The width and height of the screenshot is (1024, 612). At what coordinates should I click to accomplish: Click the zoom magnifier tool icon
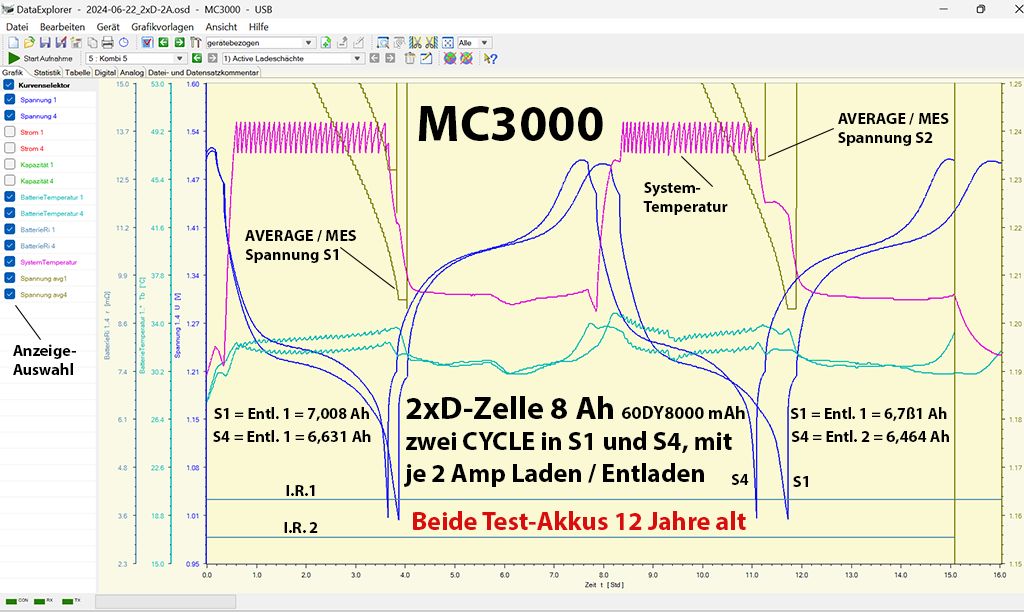click(383, 43)
